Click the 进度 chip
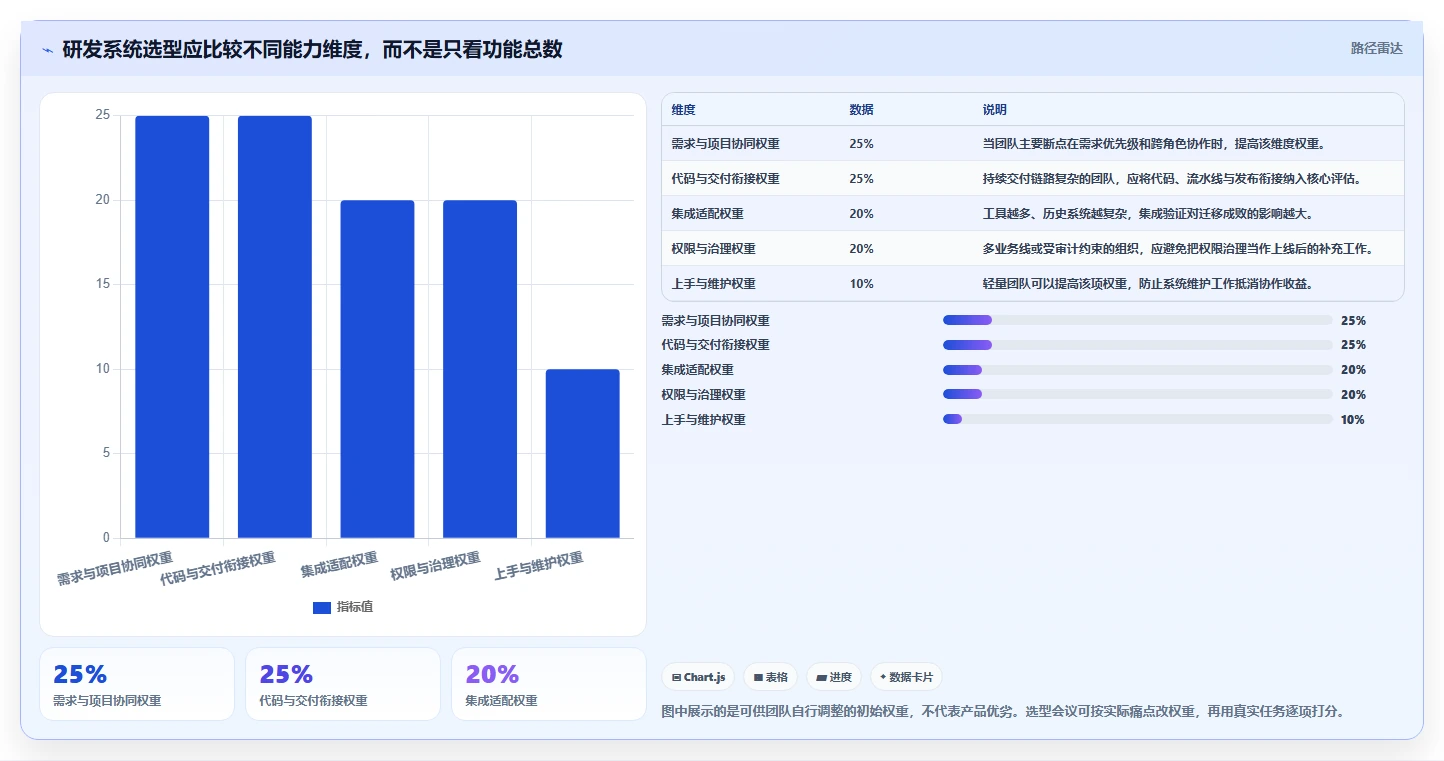Screen dimensions: 1444x761 (x=834, y=677)
